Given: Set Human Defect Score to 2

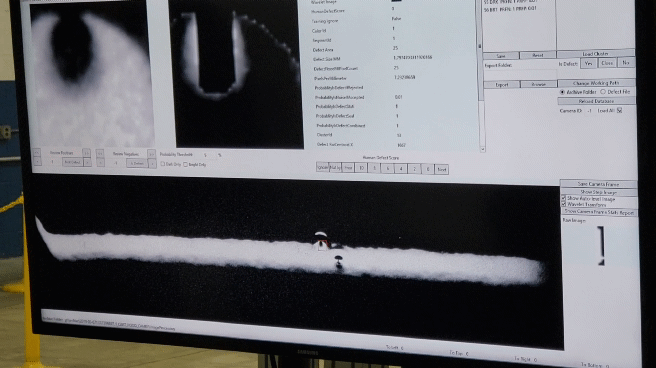Looking at the screenshot, I should (x=414, y=169).
